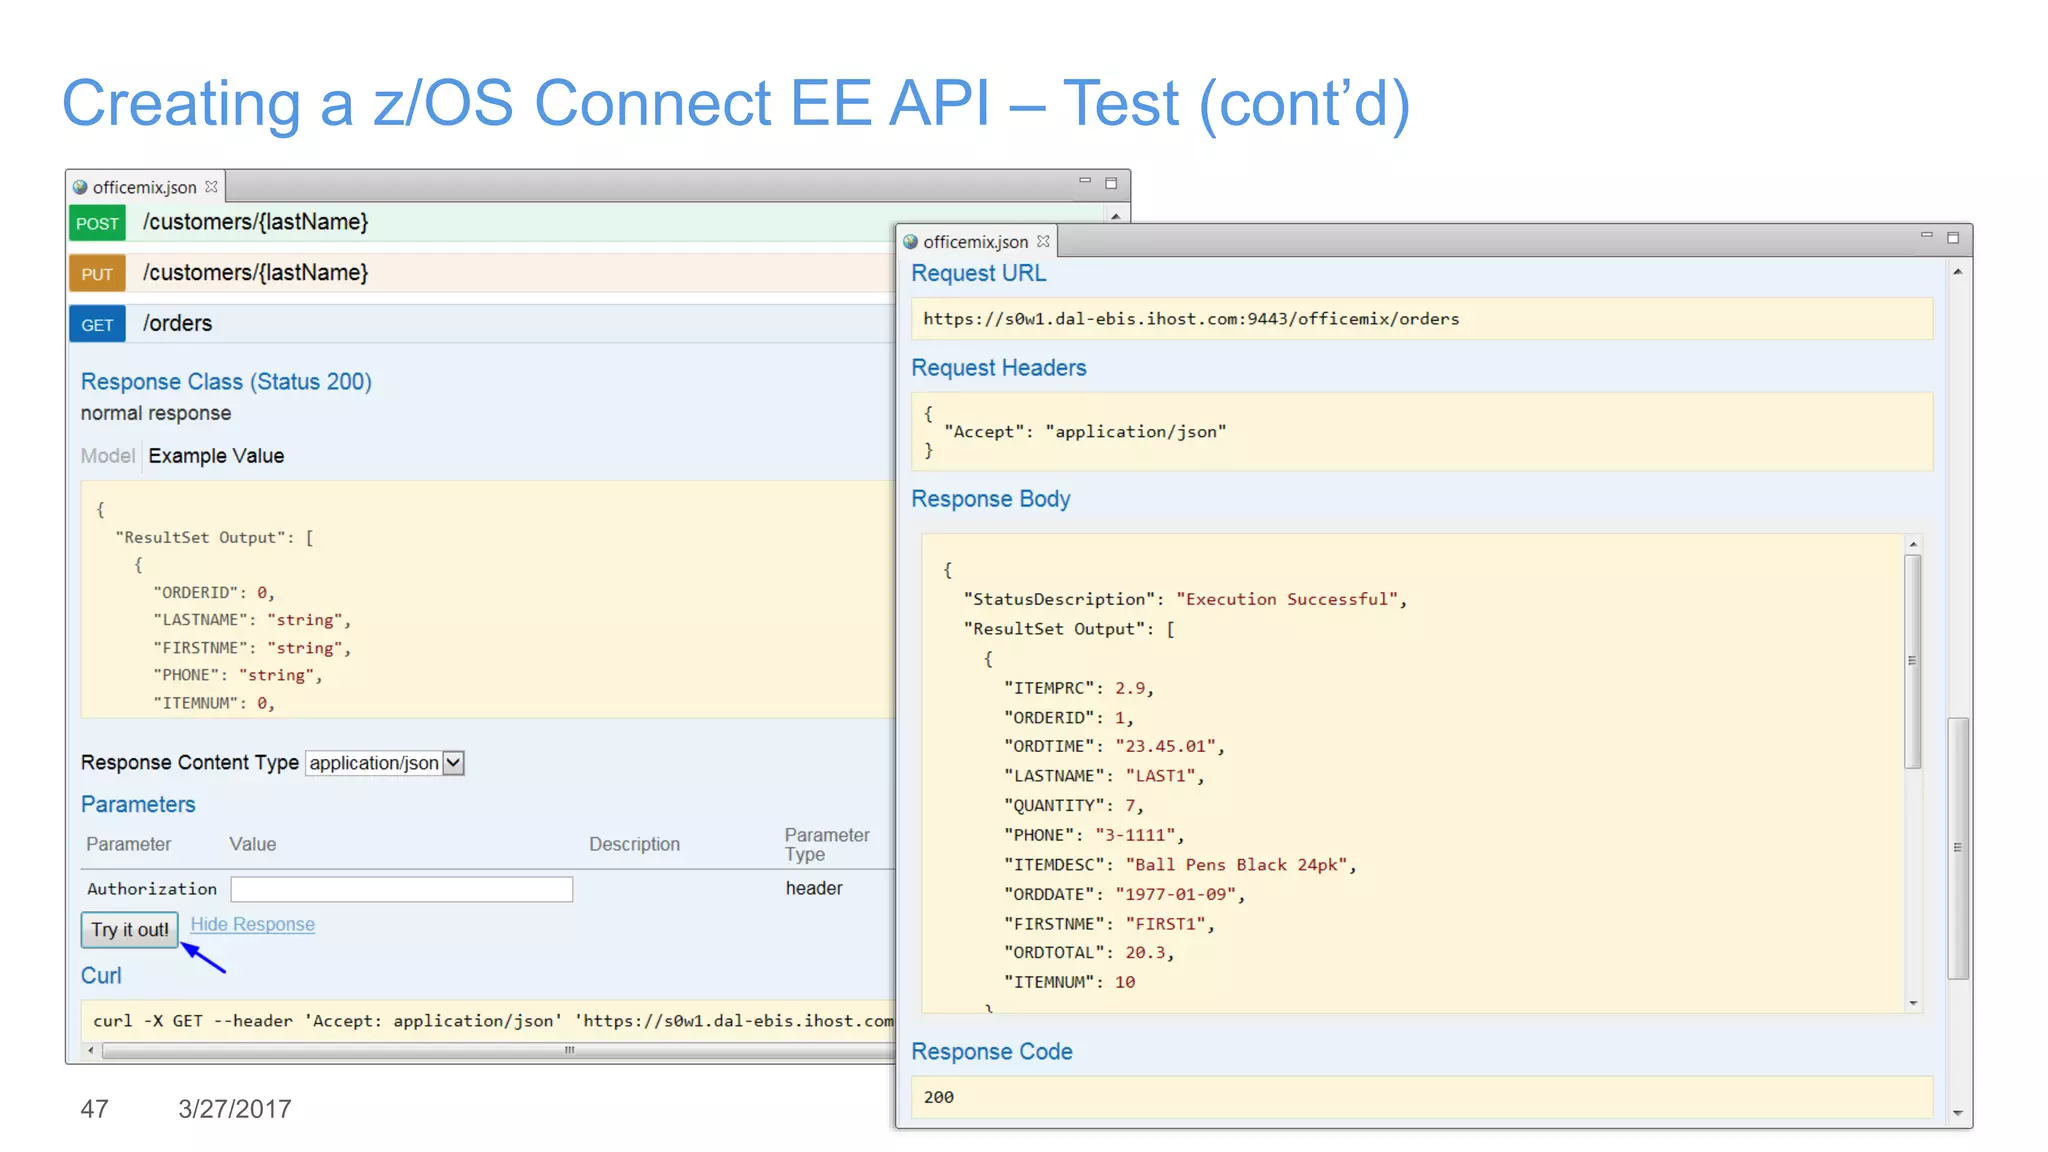Screen dimensions: 2048x1152
Task: Click the Response Code heading
Action: pos(992,1052)
